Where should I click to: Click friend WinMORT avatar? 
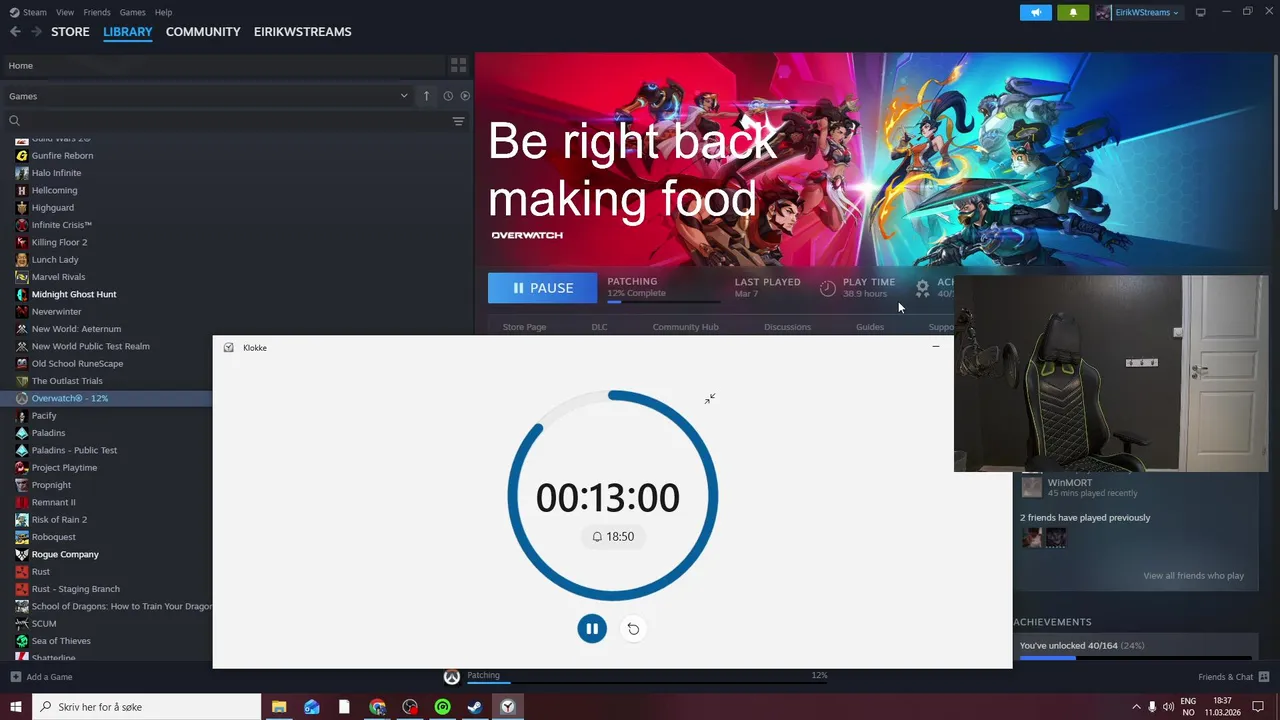1031,487
